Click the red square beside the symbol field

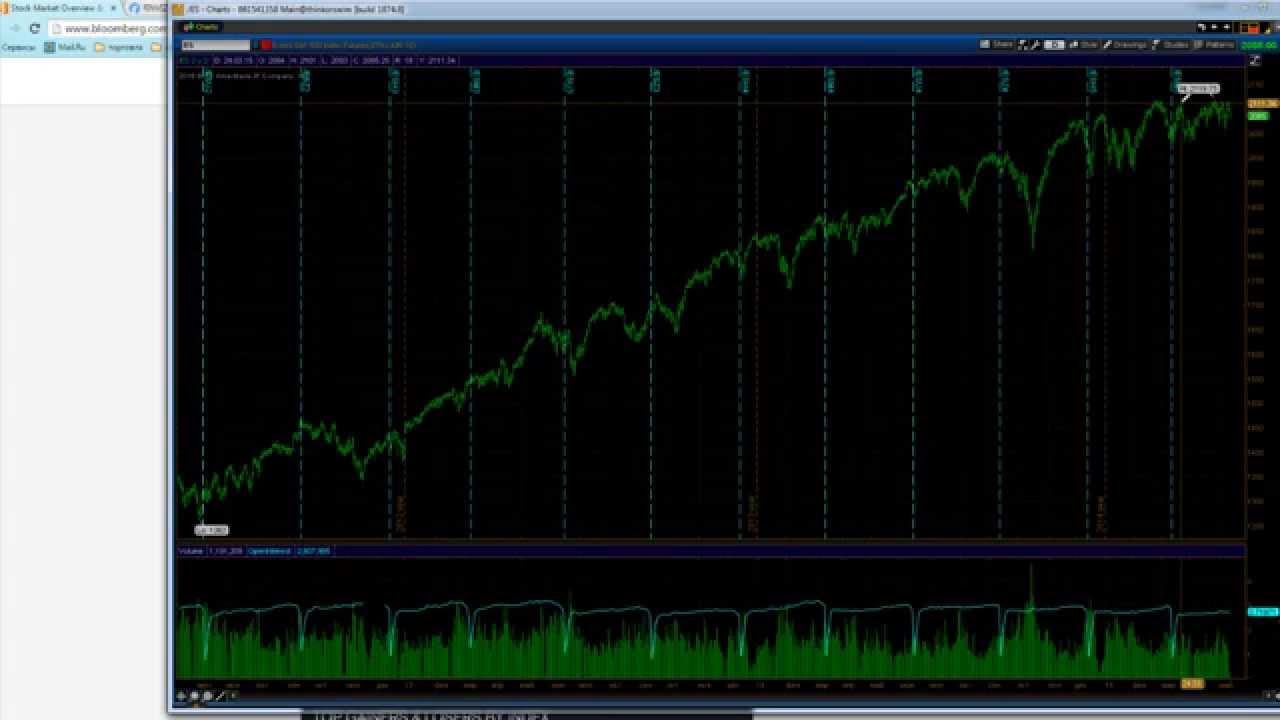[267, 45]
